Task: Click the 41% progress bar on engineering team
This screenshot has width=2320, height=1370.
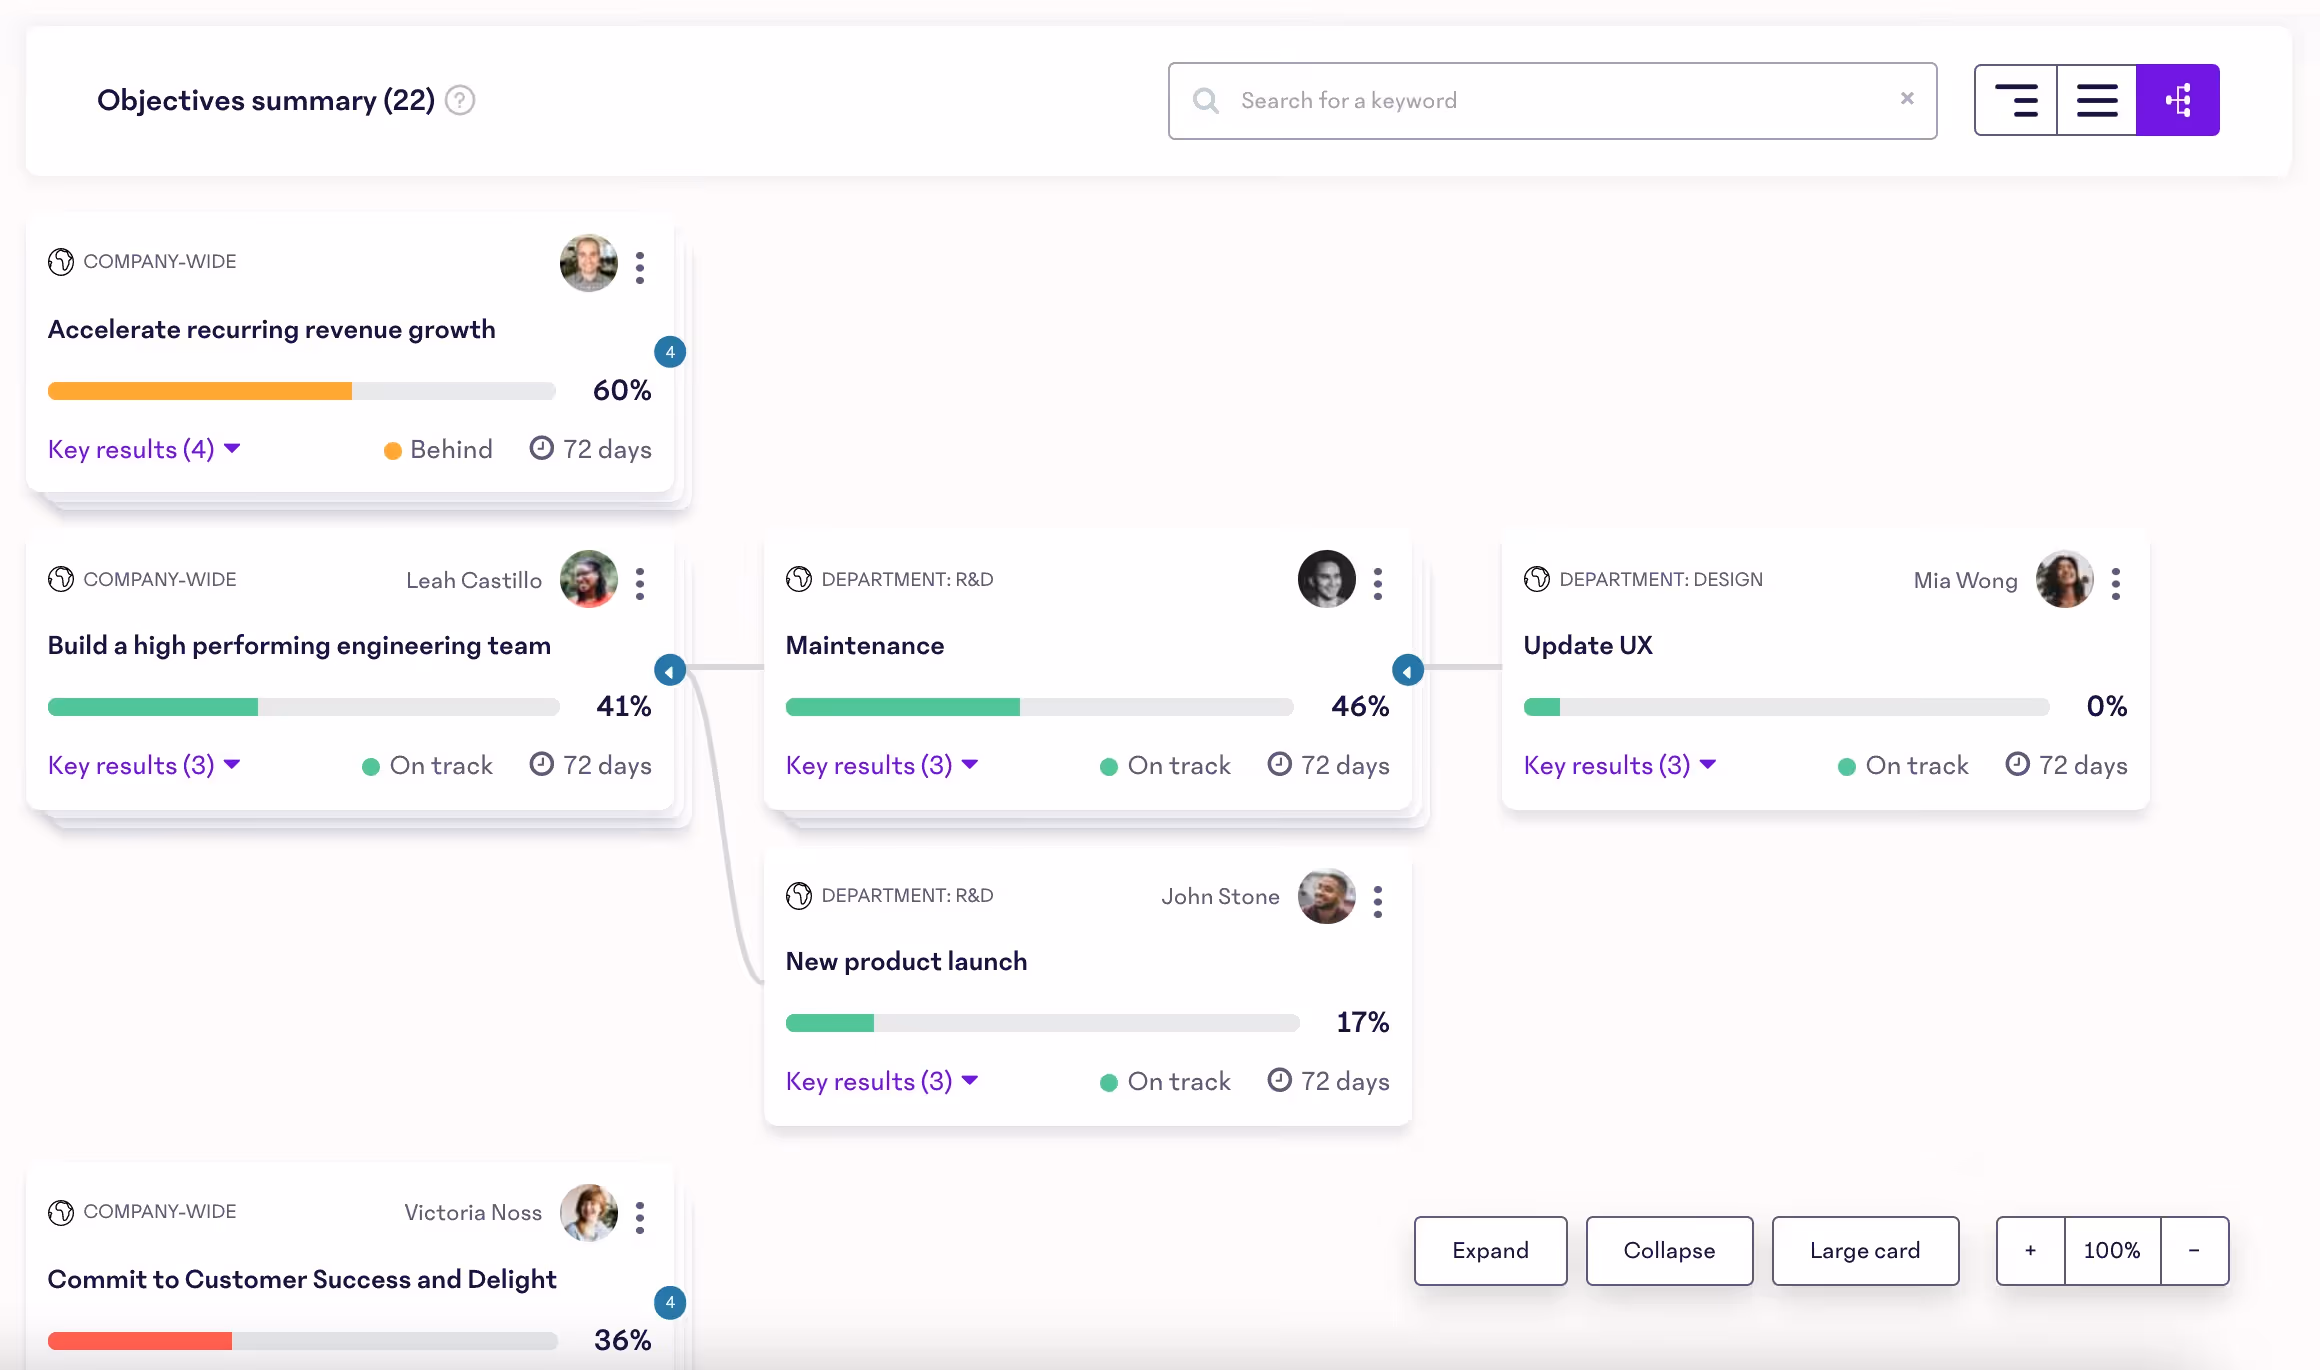Action: pos(304,707)
